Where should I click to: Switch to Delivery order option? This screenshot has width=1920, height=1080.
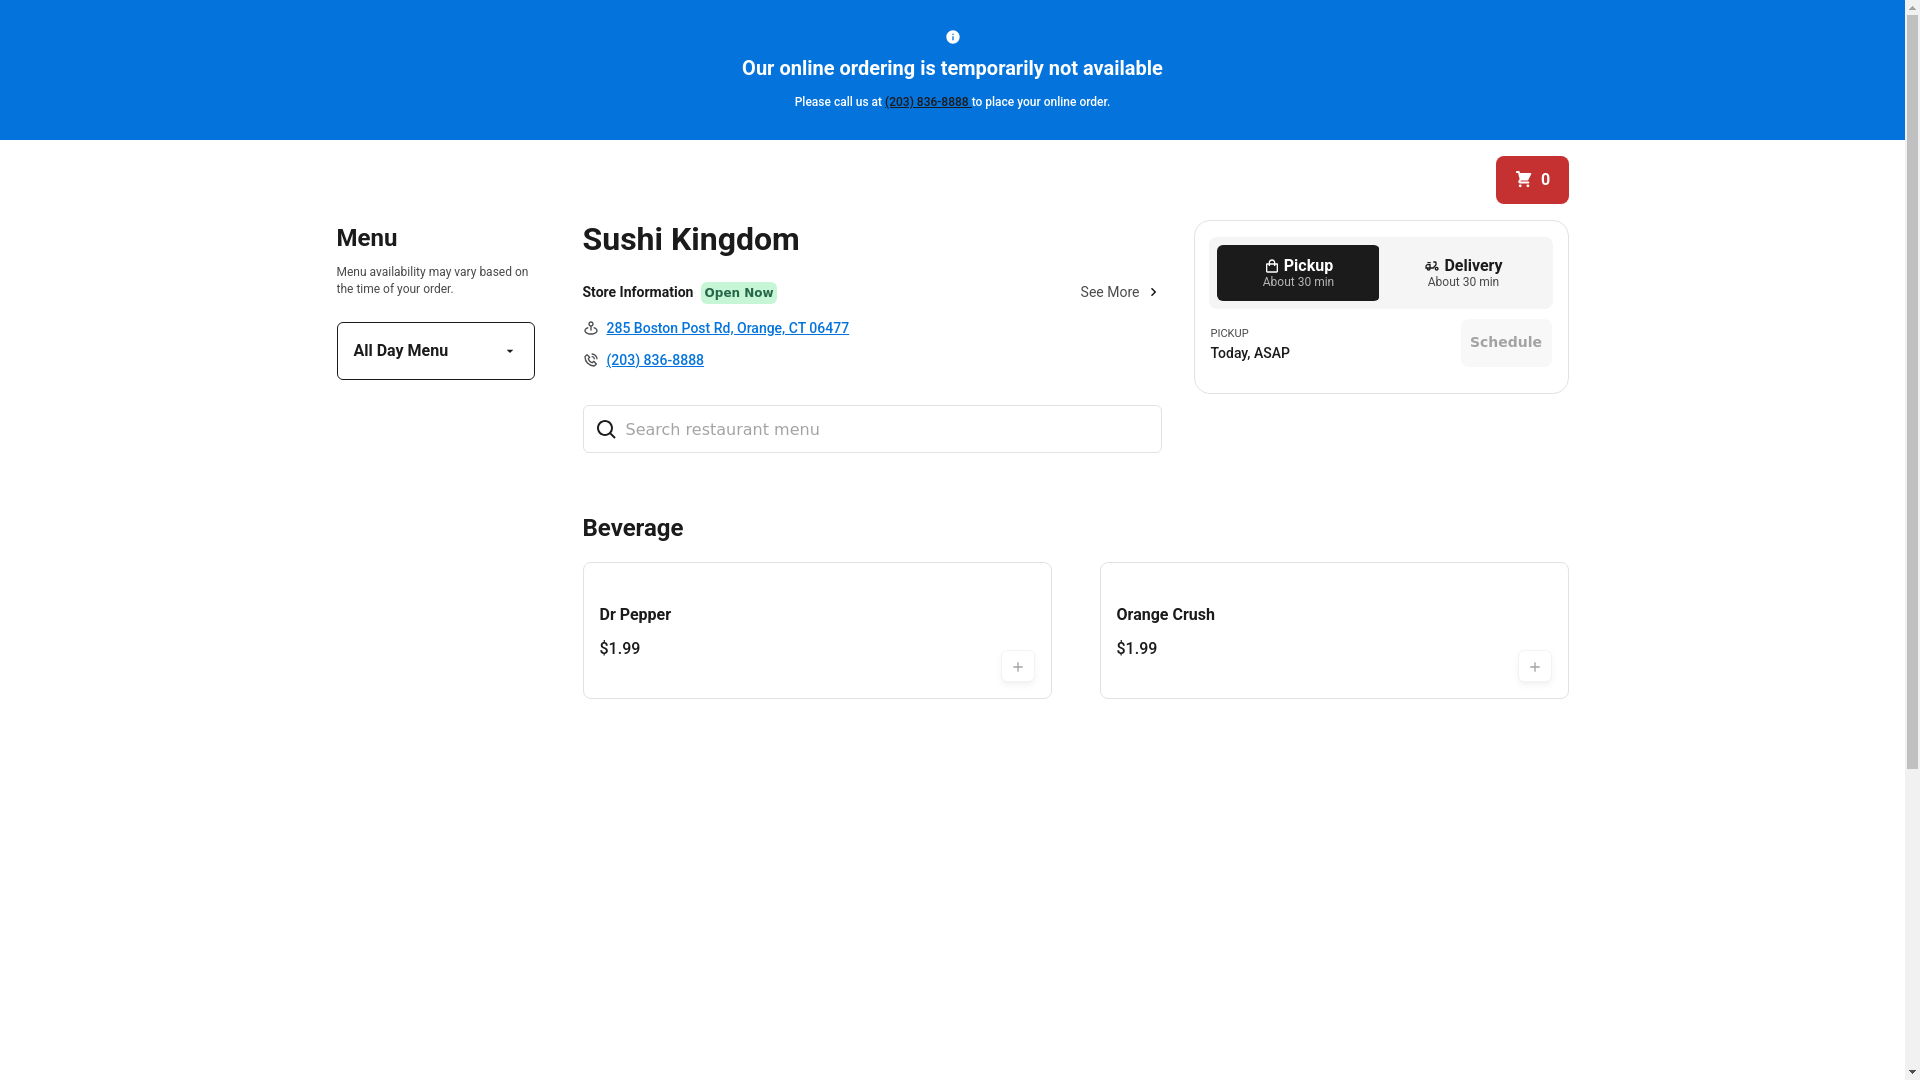[x=1463, y=273]
